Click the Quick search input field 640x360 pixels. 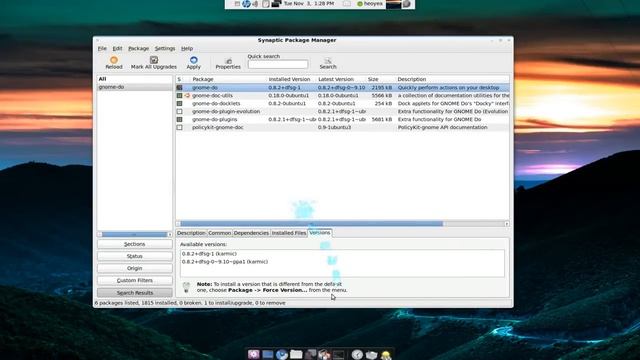[278, 64]
